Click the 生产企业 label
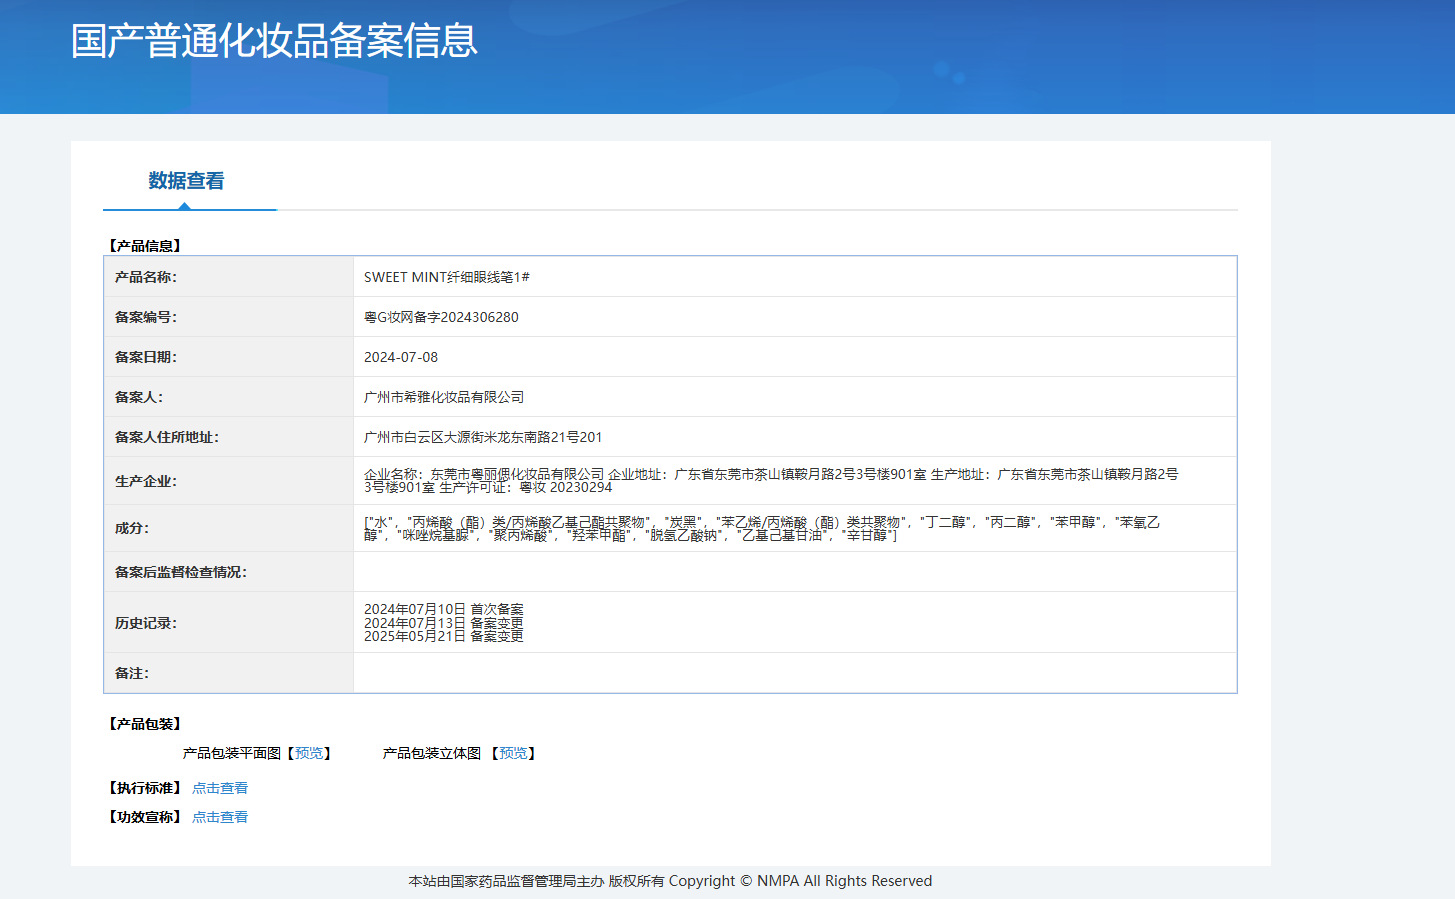1455x899 pixels. (146, 481)
